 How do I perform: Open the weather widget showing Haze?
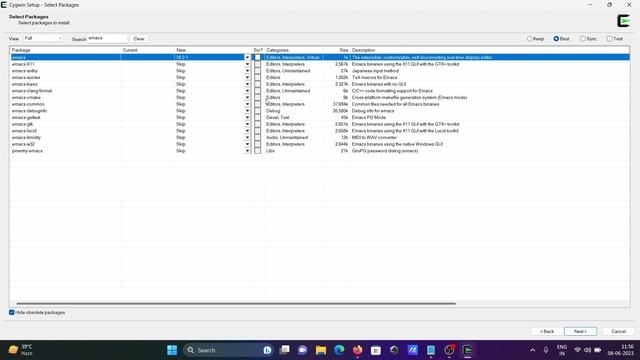(x=20, y=350)
